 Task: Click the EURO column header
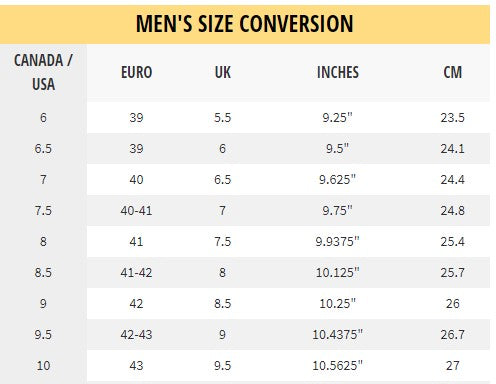click(136, 72)
